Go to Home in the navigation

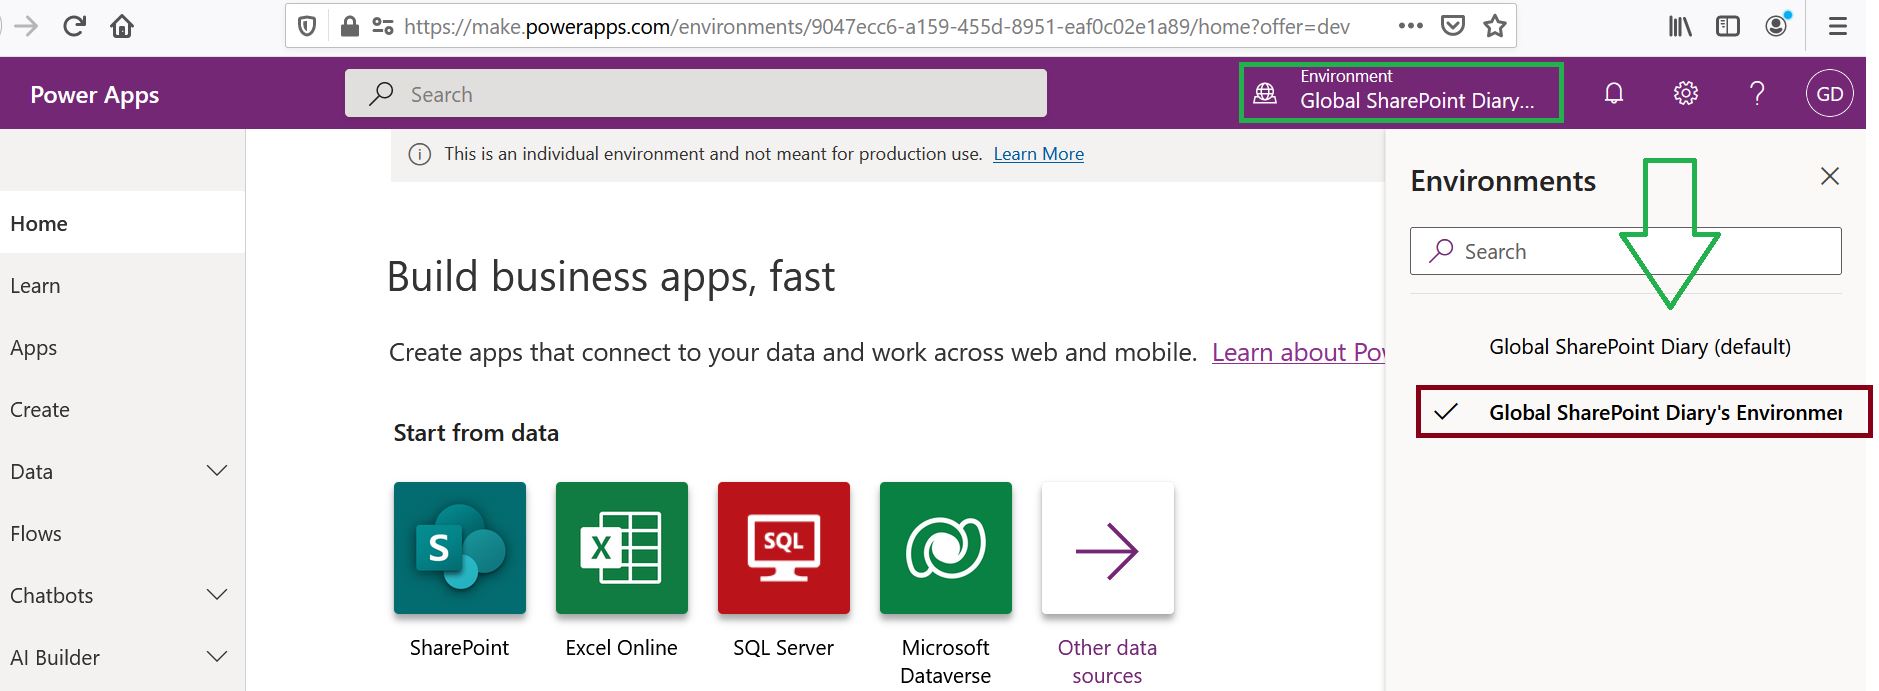pyautogui.click(x=122, y=223)
